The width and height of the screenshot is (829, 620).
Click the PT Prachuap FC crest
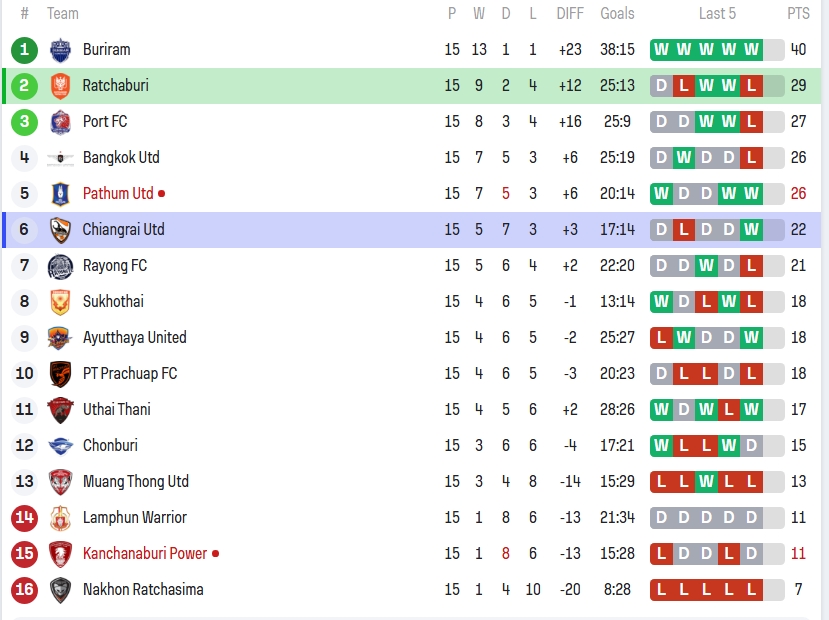(60, 374)
